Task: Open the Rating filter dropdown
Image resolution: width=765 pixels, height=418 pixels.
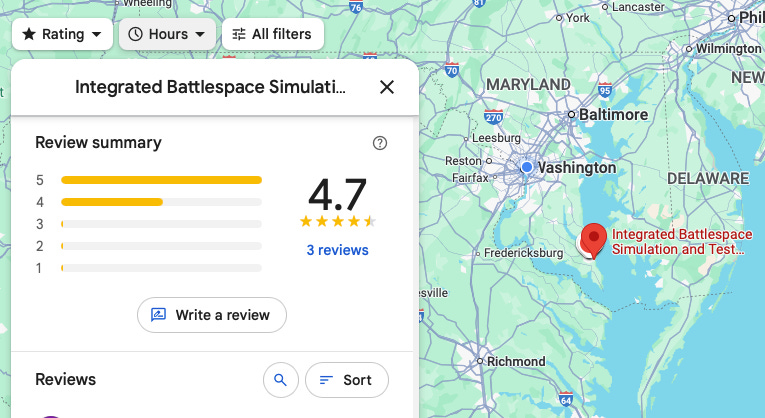Action: (x=62, y=34)
